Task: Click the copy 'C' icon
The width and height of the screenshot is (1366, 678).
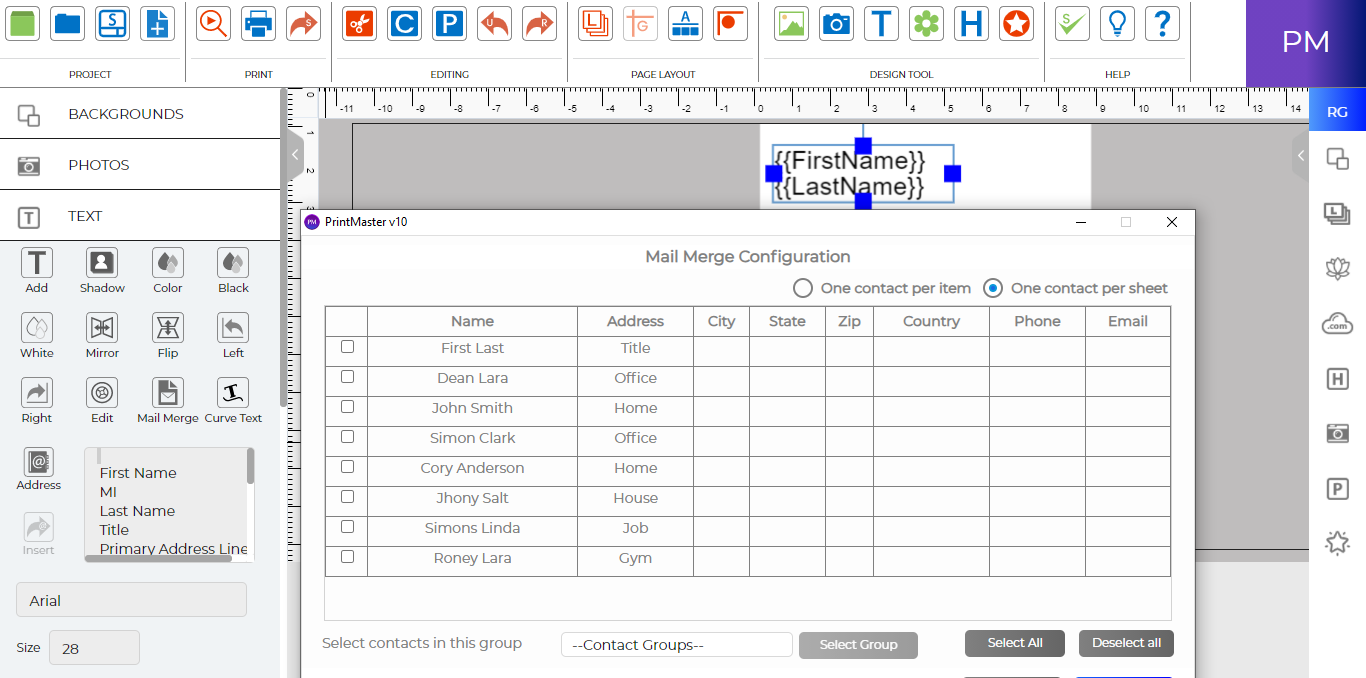Action: pyautogui.click(x=404, y=23)
